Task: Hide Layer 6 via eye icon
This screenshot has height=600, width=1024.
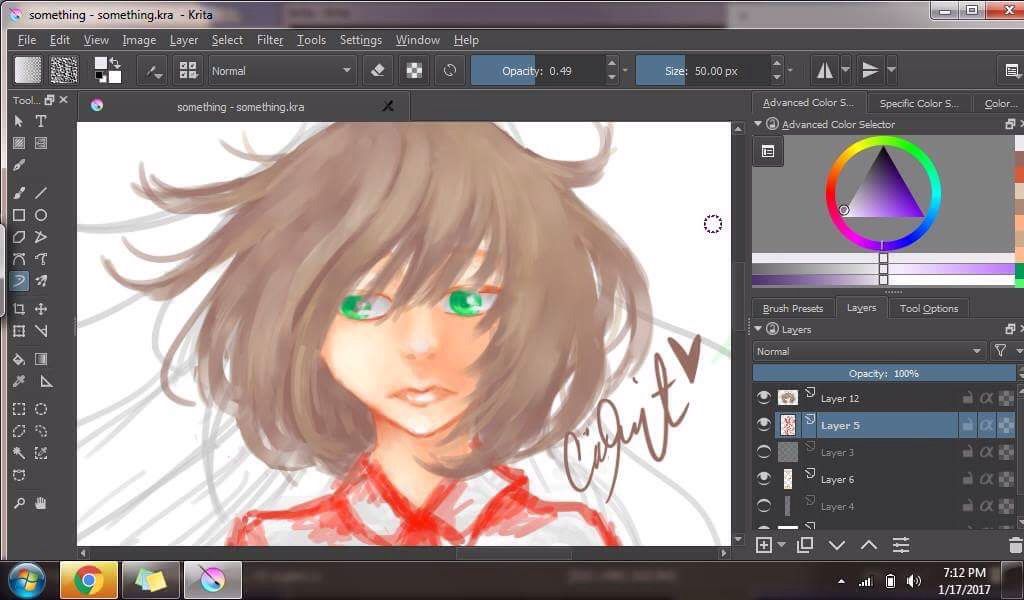Action: click(763, 479)
